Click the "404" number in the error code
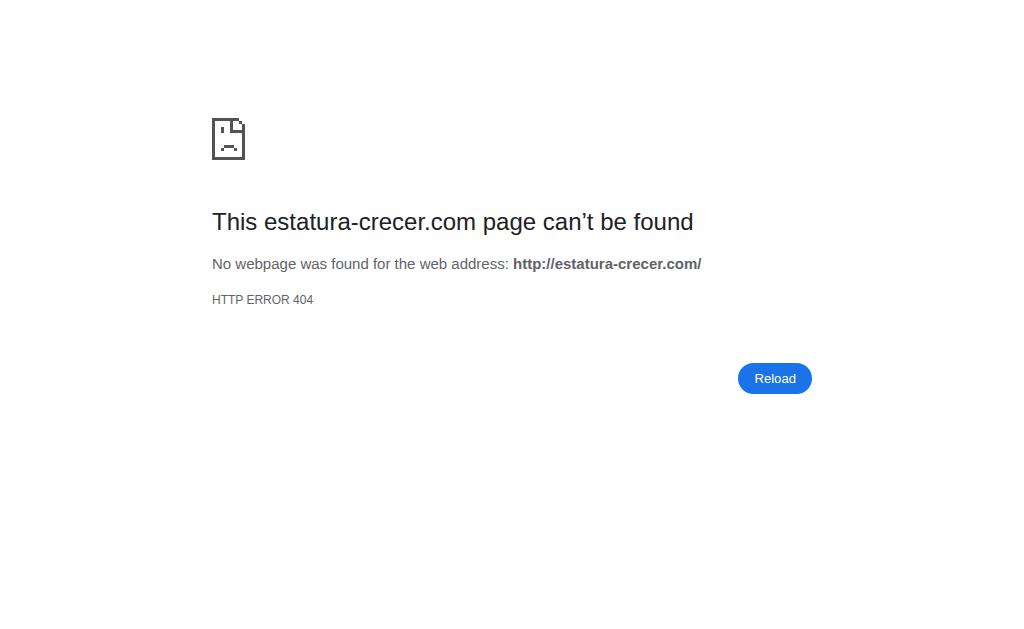Viewport: 1024px width, 629px height. [303, 300]
